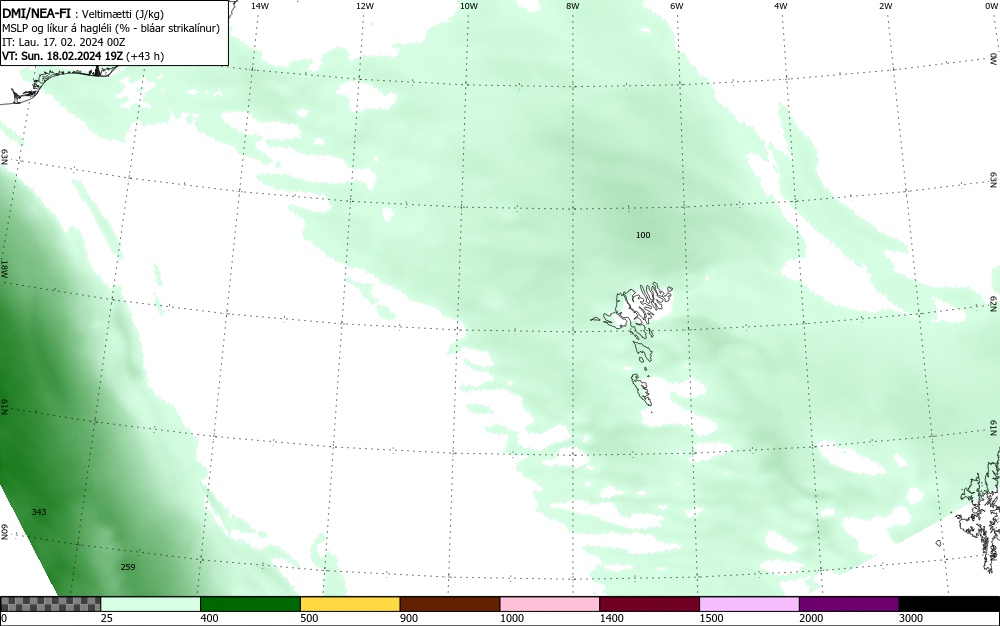Click the '18W' label on left edge
Viewport: 1000px width, 626px height.
4,268
